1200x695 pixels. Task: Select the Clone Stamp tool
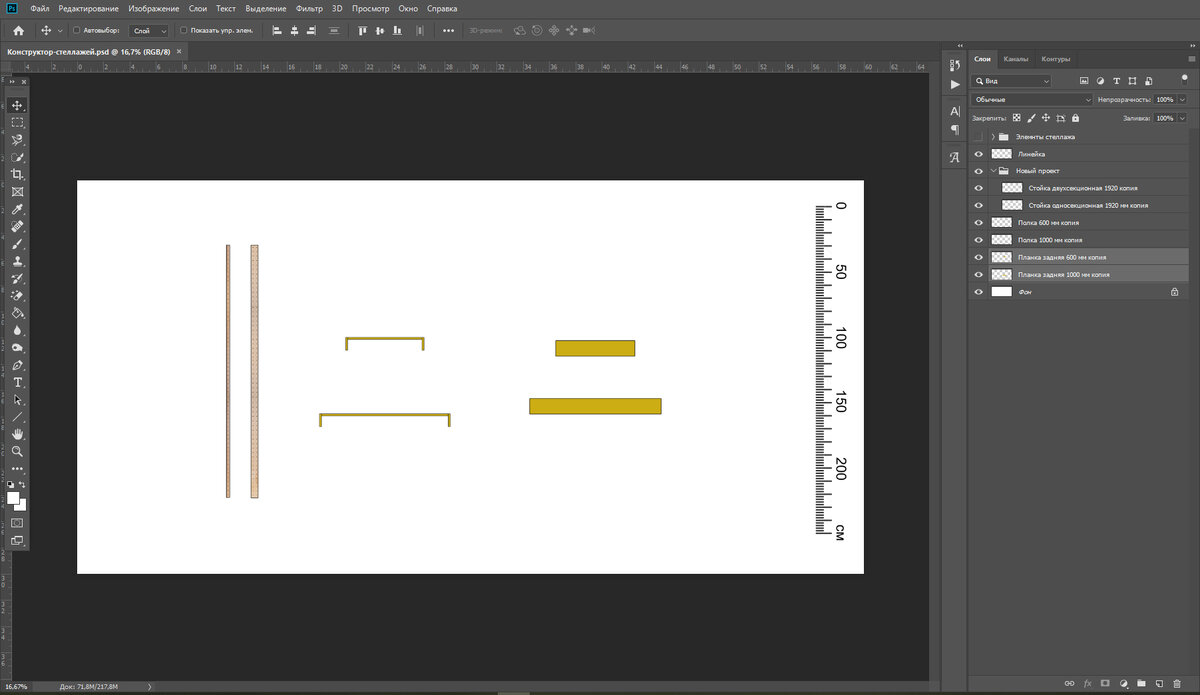(17, 261)
